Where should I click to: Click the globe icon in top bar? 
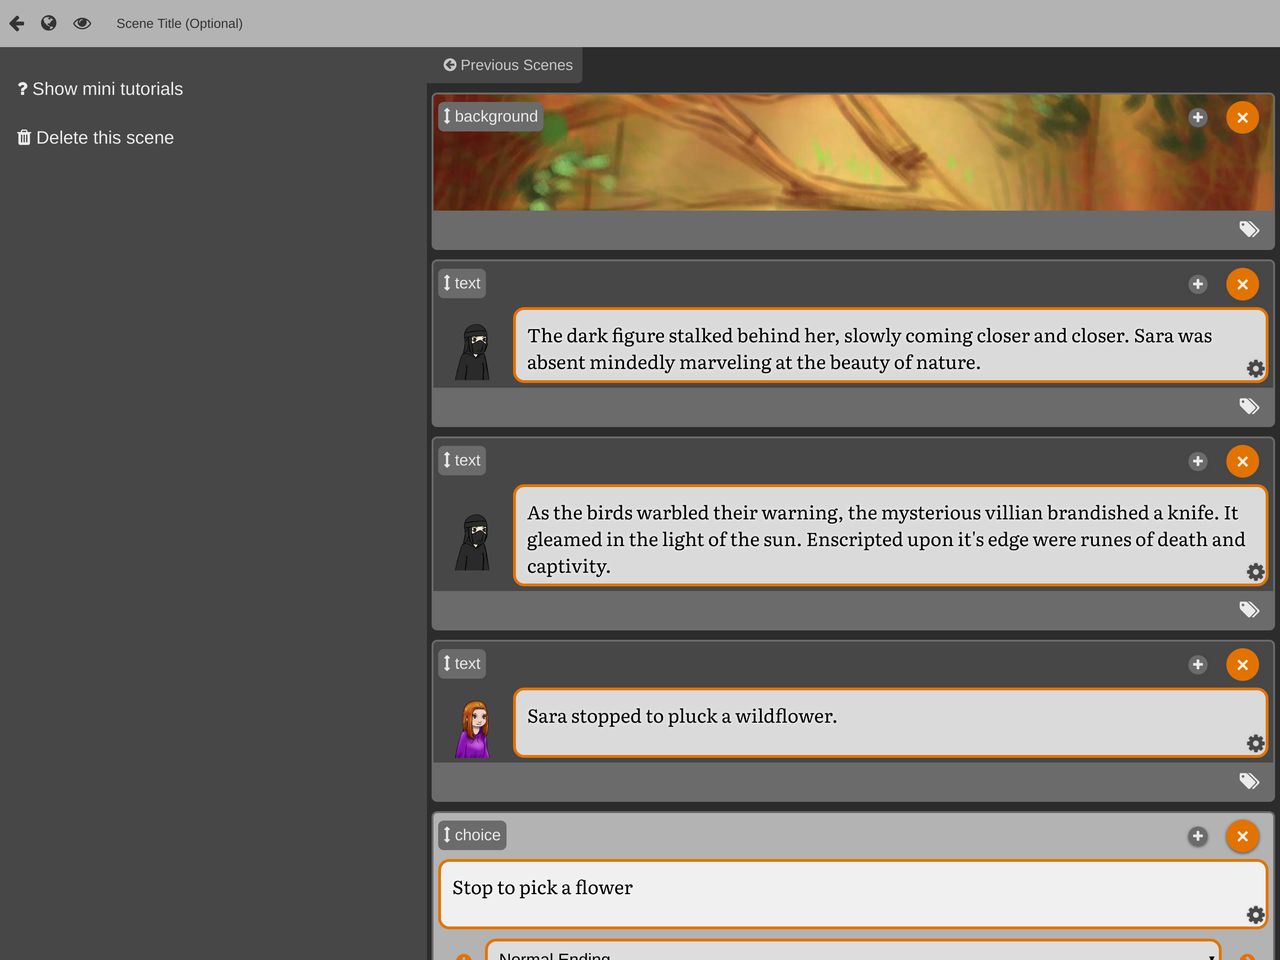[x=49, y=23]
